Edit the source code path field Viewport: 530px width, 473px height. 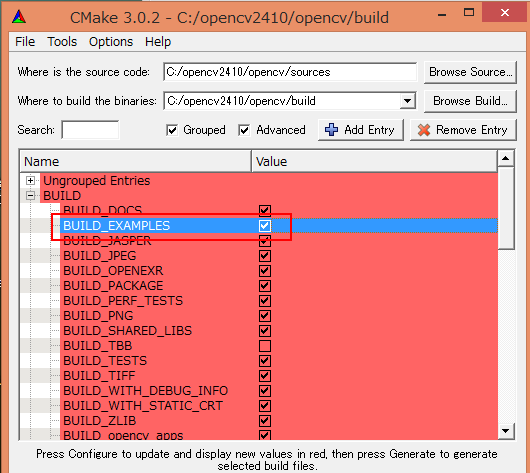(290, 72)
